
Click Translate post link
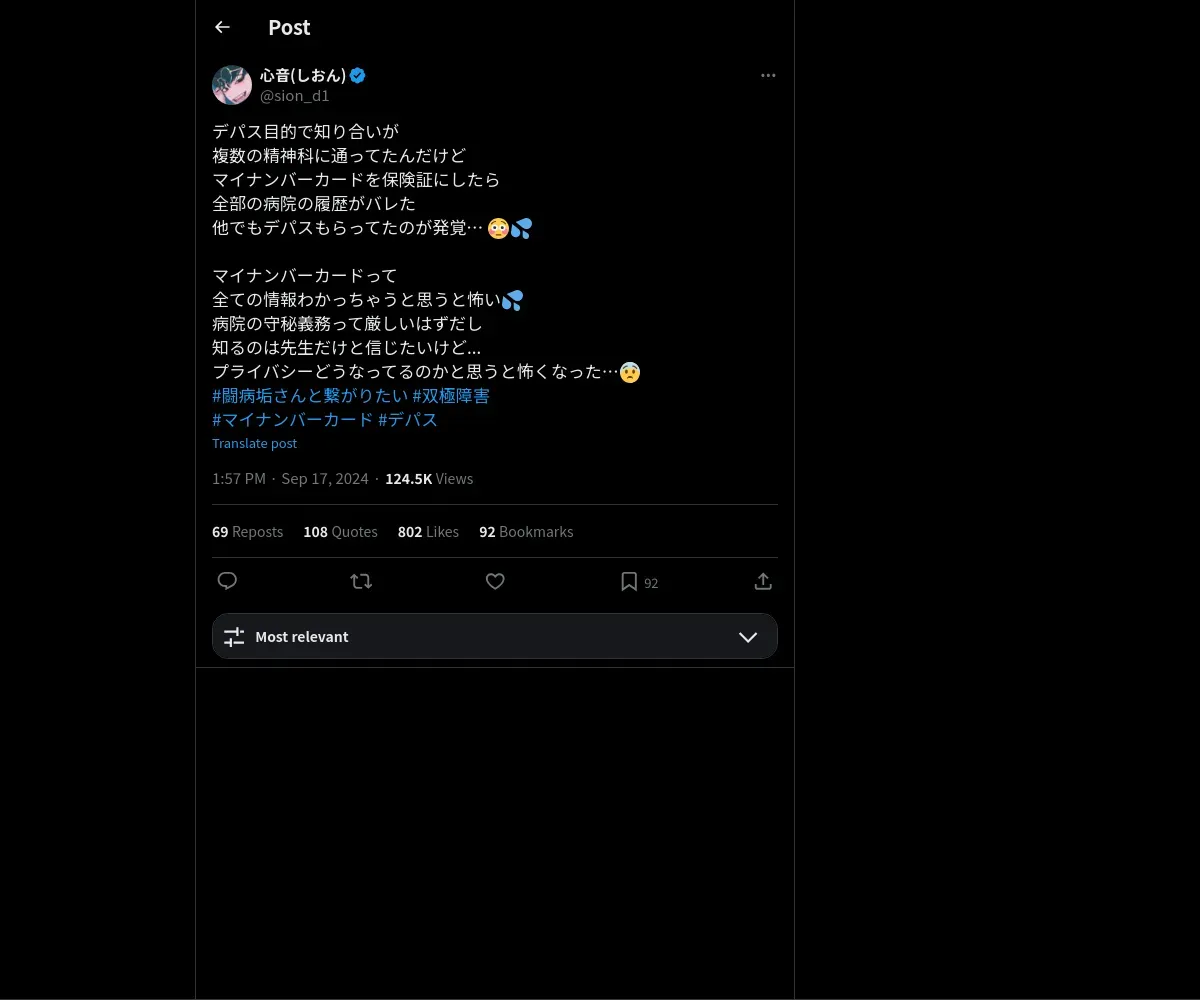(254, 443)
